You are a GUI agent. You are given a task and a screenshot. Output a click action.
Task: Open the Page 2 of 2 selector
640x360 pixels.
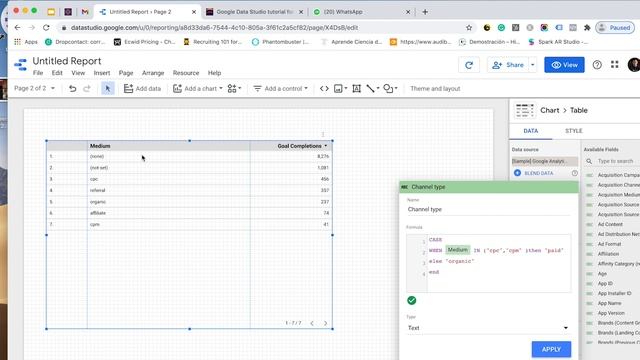34,89
